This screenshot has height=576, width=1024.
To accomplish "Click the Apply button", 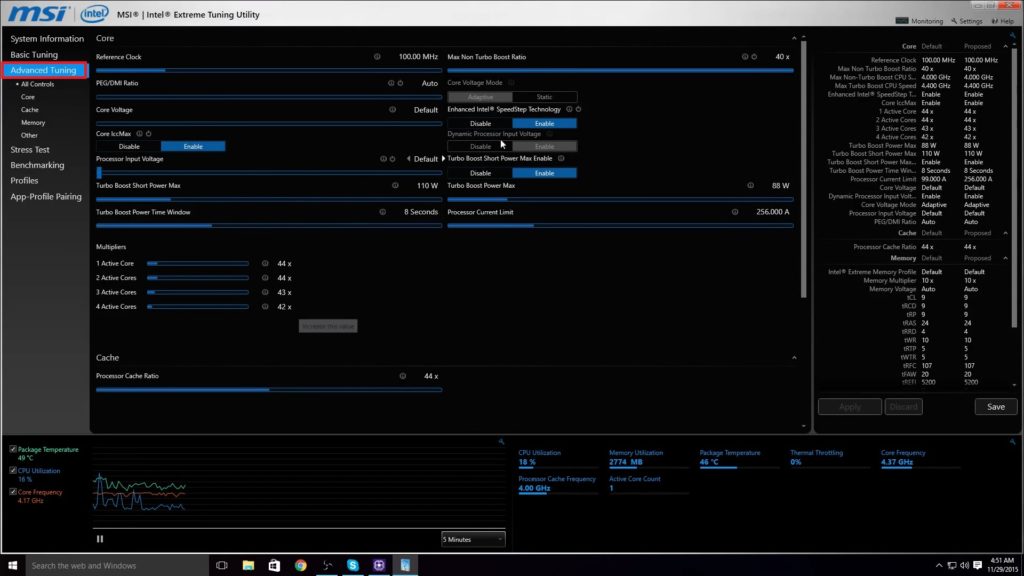I will [x=850, y=407].
